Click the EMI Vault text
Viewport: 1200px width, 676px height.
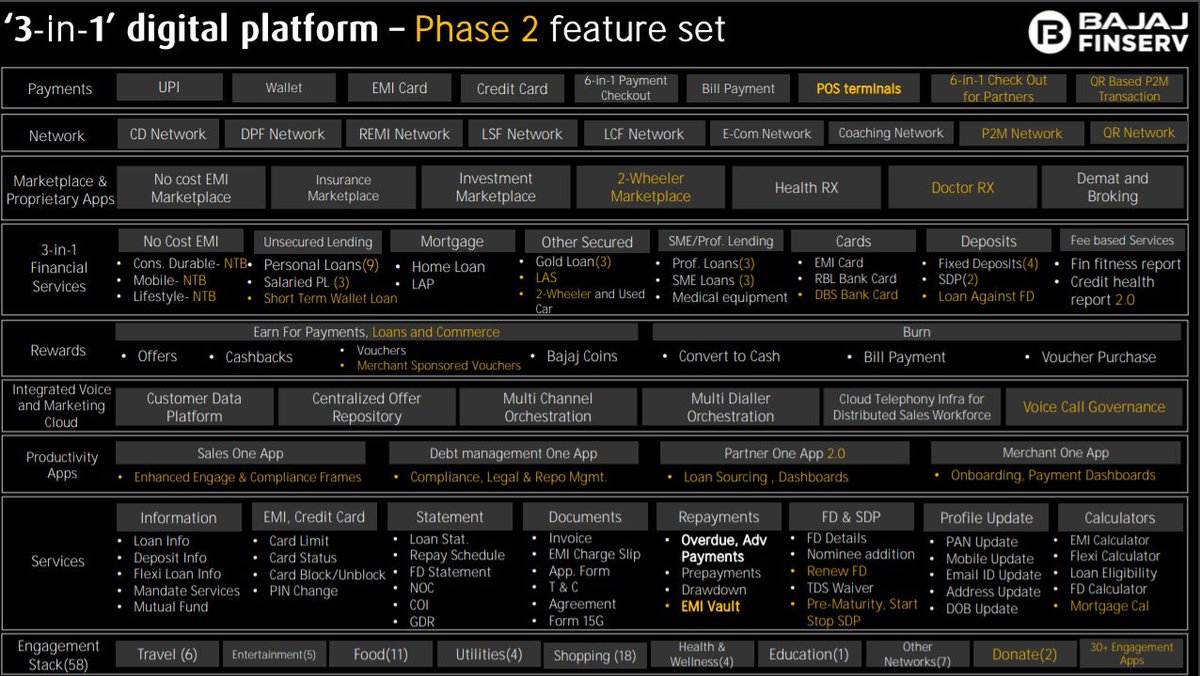711,606
